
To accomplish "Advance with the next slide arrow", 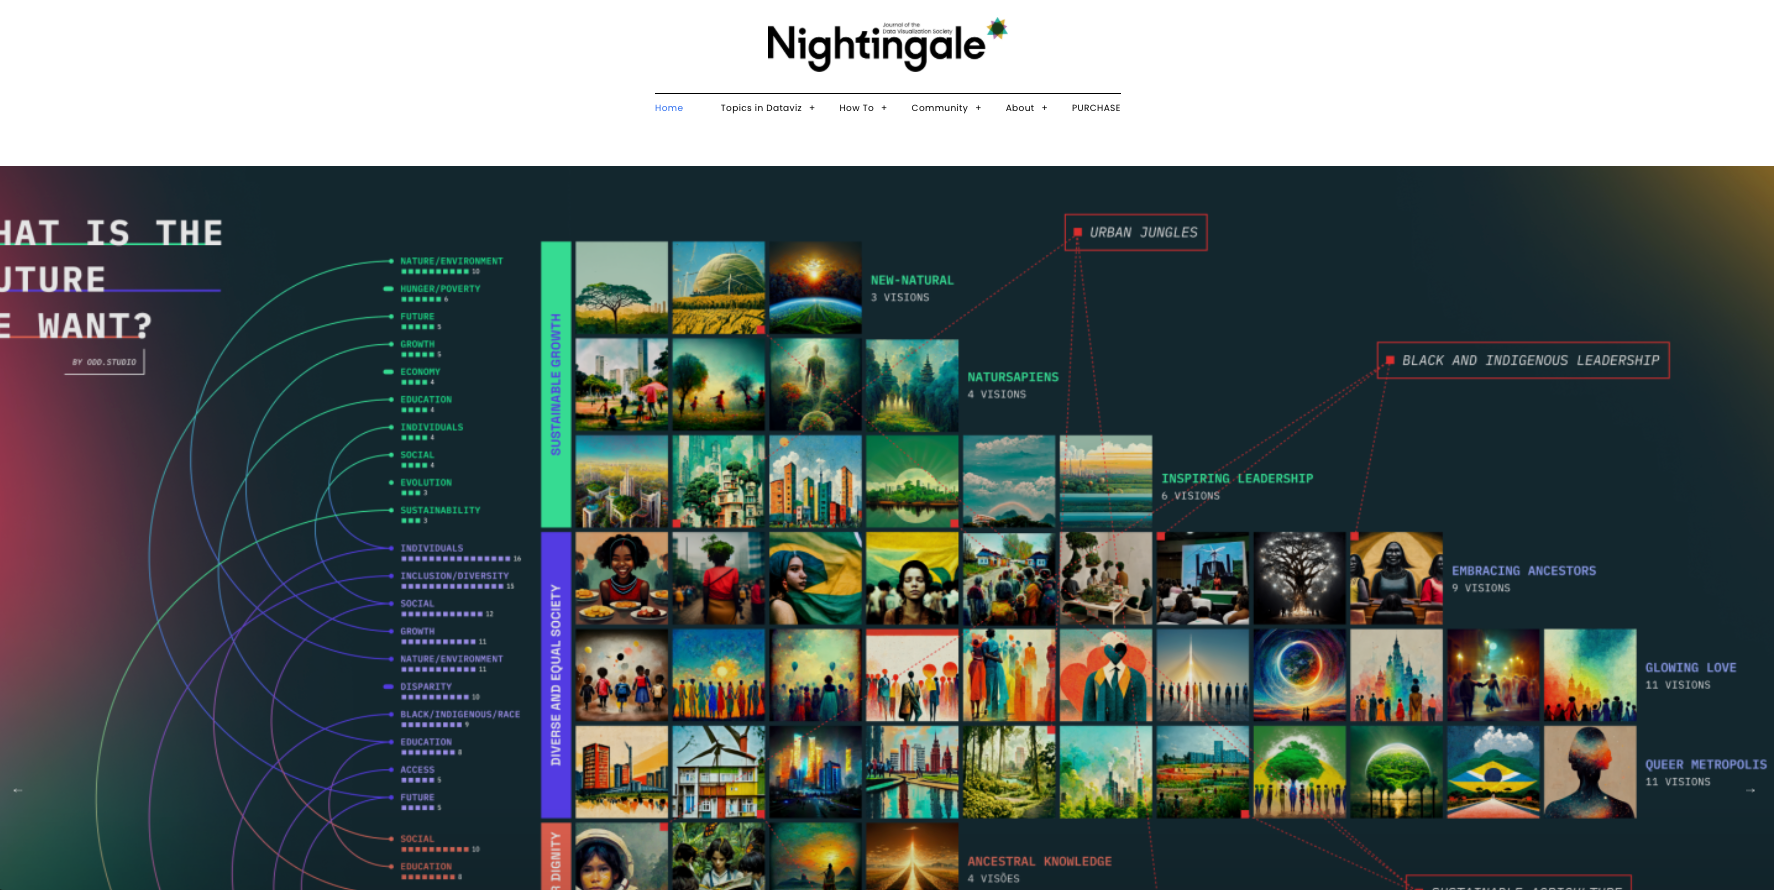I will click(x=1750, y=790).
